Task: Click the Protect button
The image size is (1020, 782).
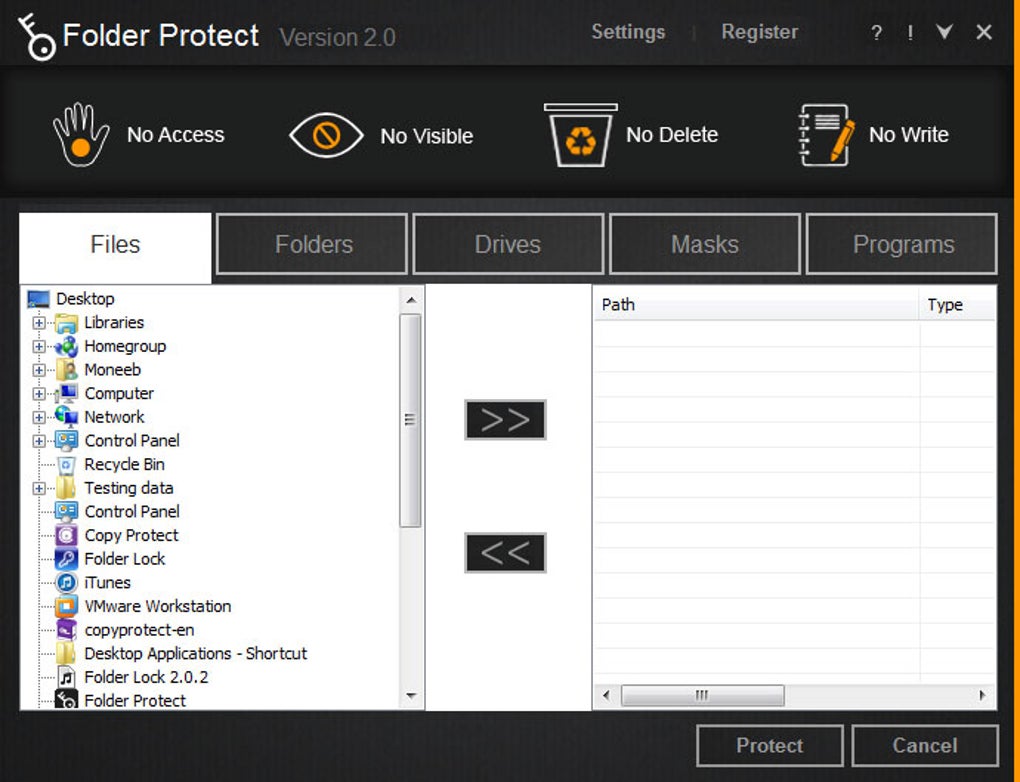Action: pos(770,746)
